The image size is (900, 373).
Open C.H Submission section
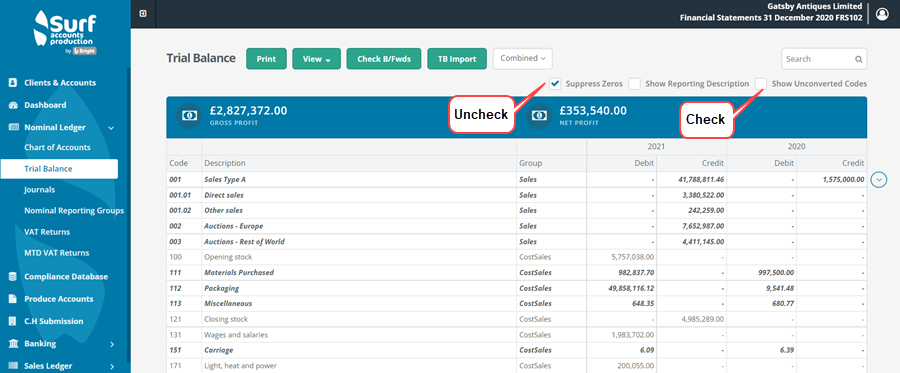(54, 321)
